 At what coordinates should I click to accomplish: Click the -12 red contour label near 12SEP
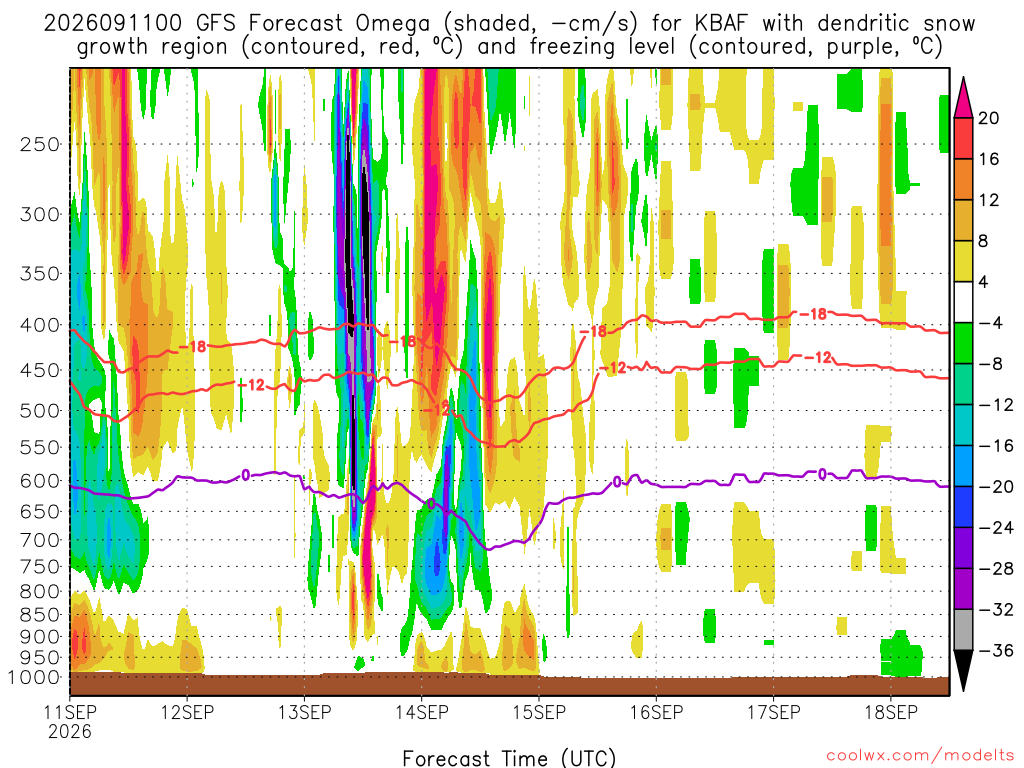coord(251,385)
